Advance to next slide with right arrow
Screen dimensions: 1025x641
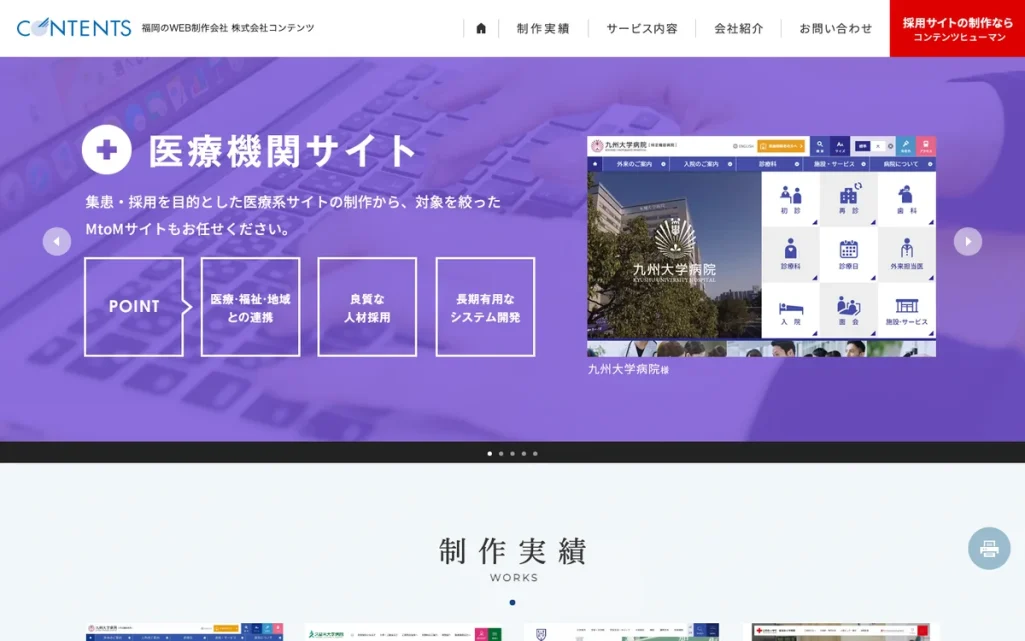pos(967,241)
